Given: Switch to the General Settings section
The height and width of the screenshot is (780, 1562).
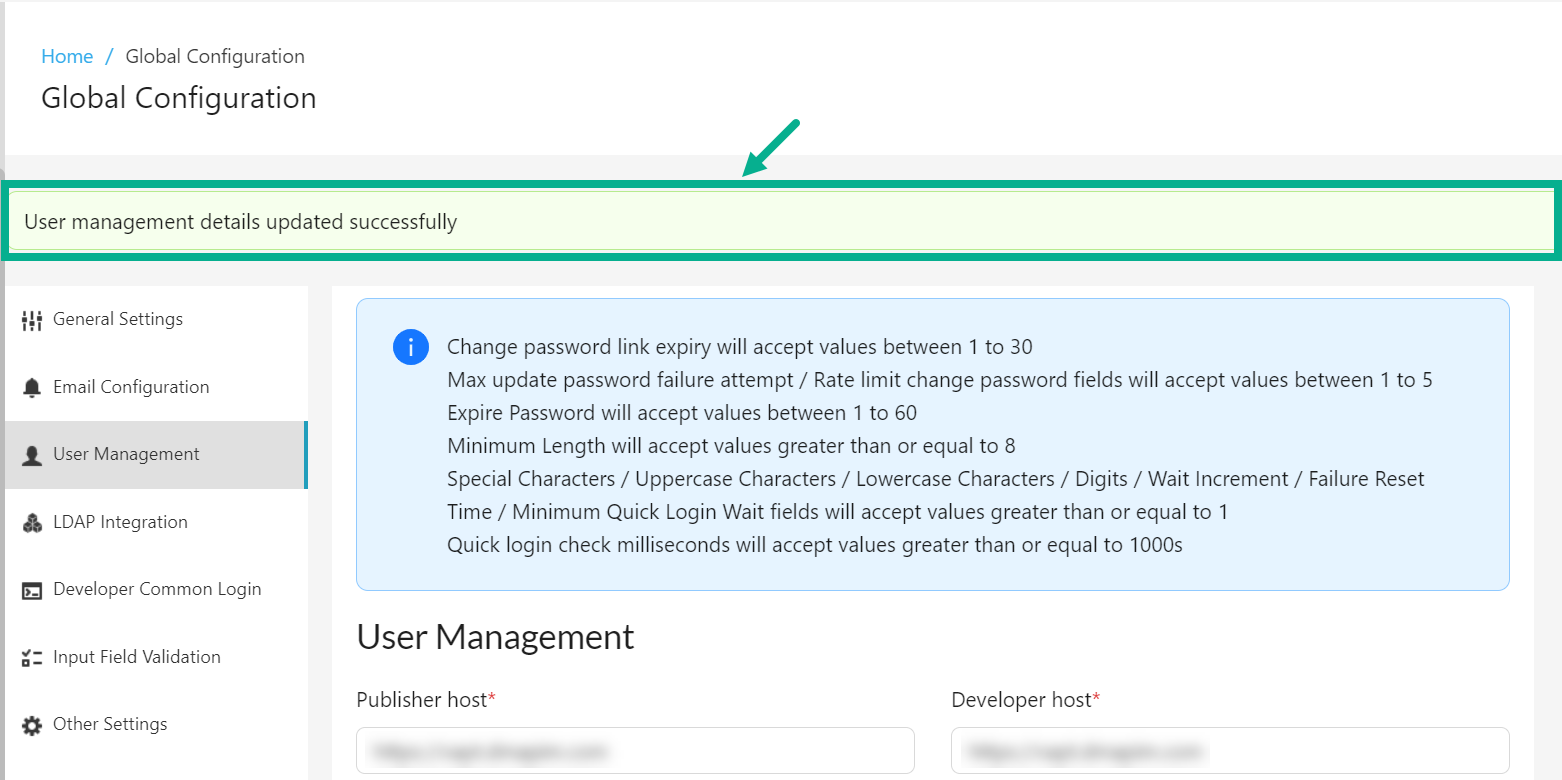Looking at the screenshot, I should 118,319.
